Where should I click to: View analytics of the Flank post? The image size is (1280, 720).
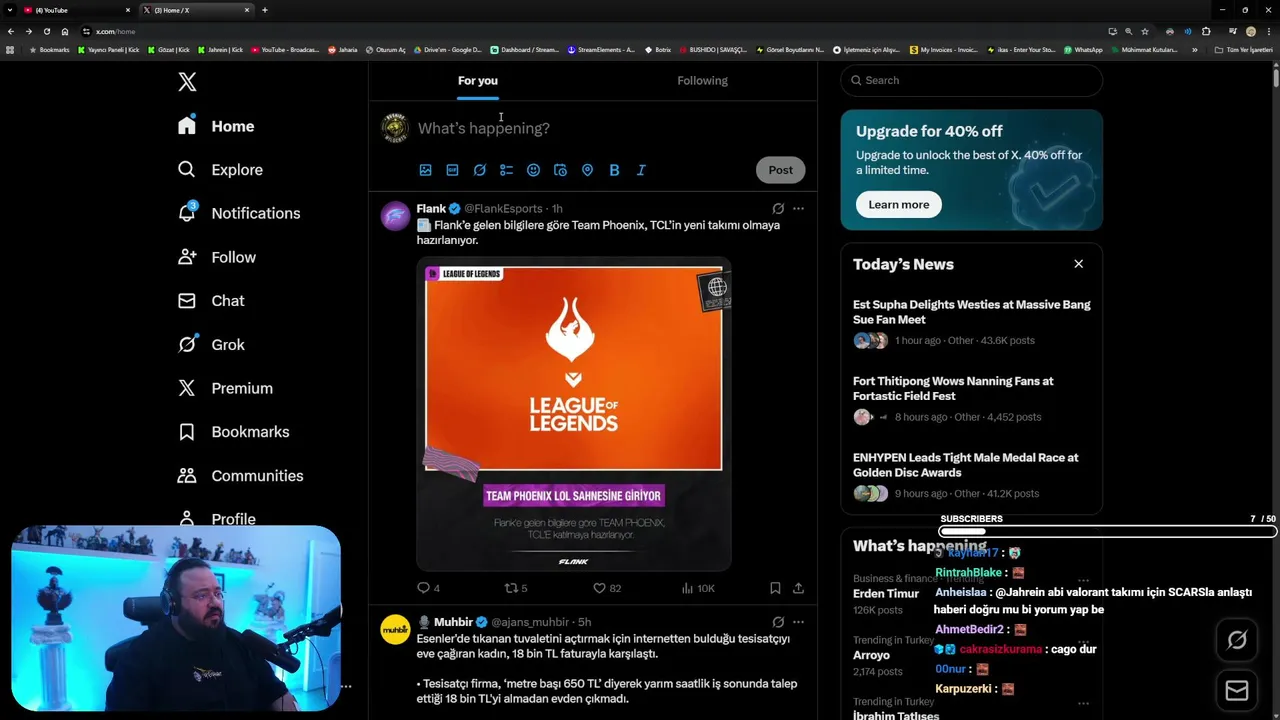pyautogui.click(x=698, y=588)
